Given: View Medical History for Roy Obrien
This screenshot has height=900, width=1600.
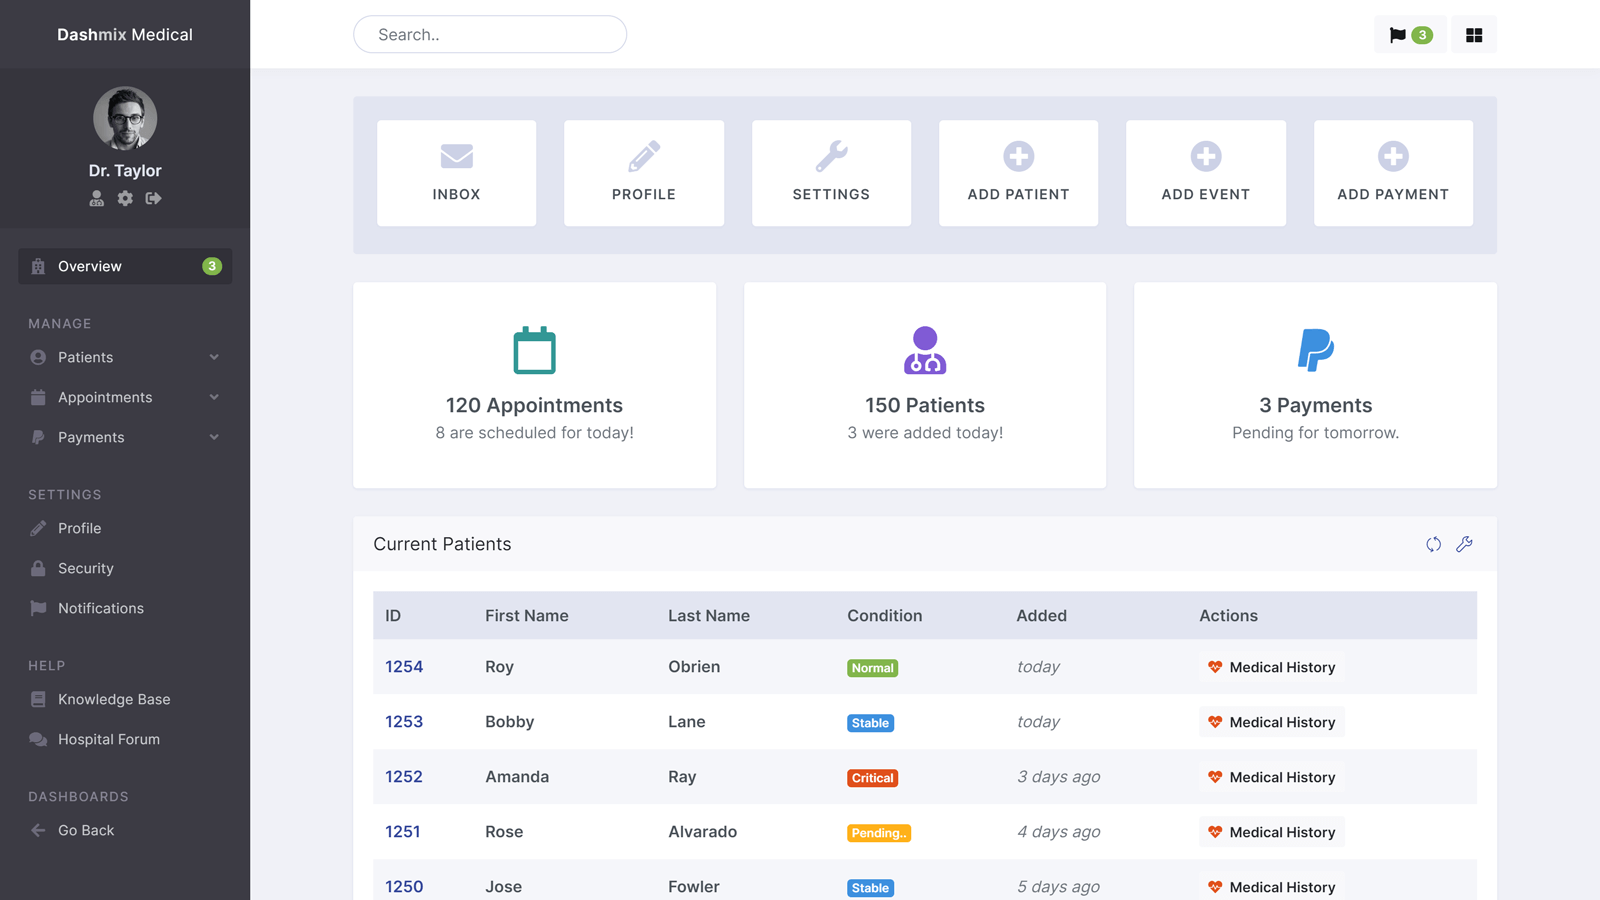Looking at the screenshot, I should (x=1271, y=667).
